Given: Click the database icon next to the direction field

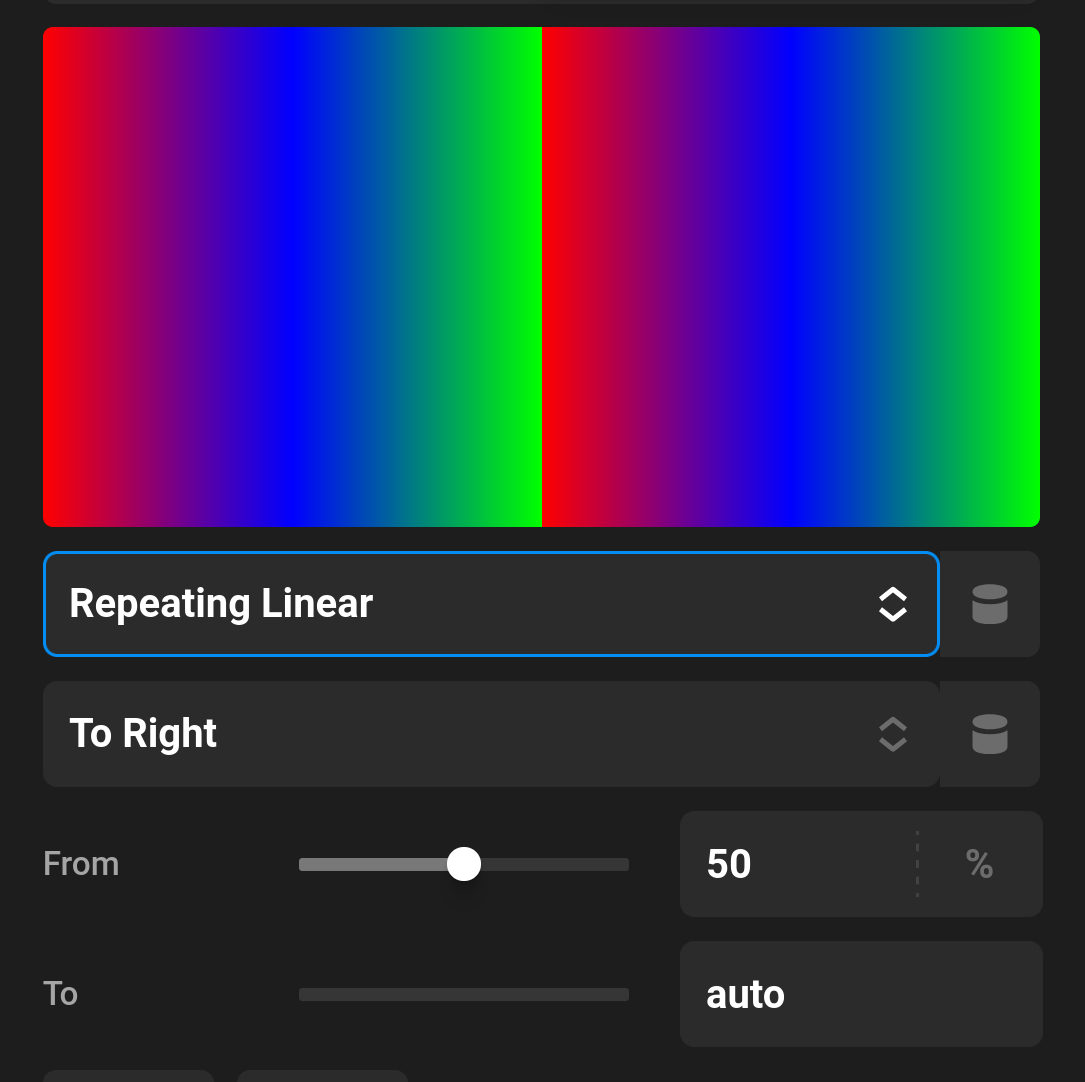Looking at the screenshot, I should 989,734.
